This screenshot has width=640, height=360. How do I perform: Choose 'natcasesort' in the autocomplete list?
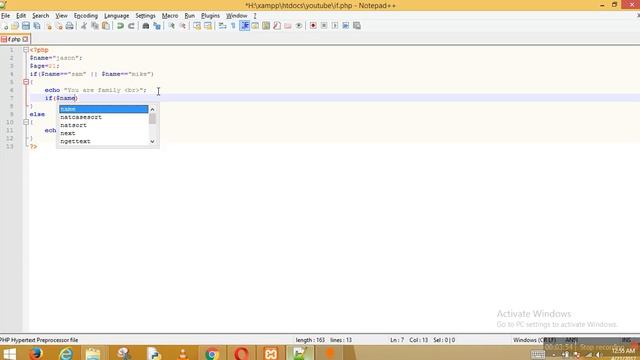[104, 117]
